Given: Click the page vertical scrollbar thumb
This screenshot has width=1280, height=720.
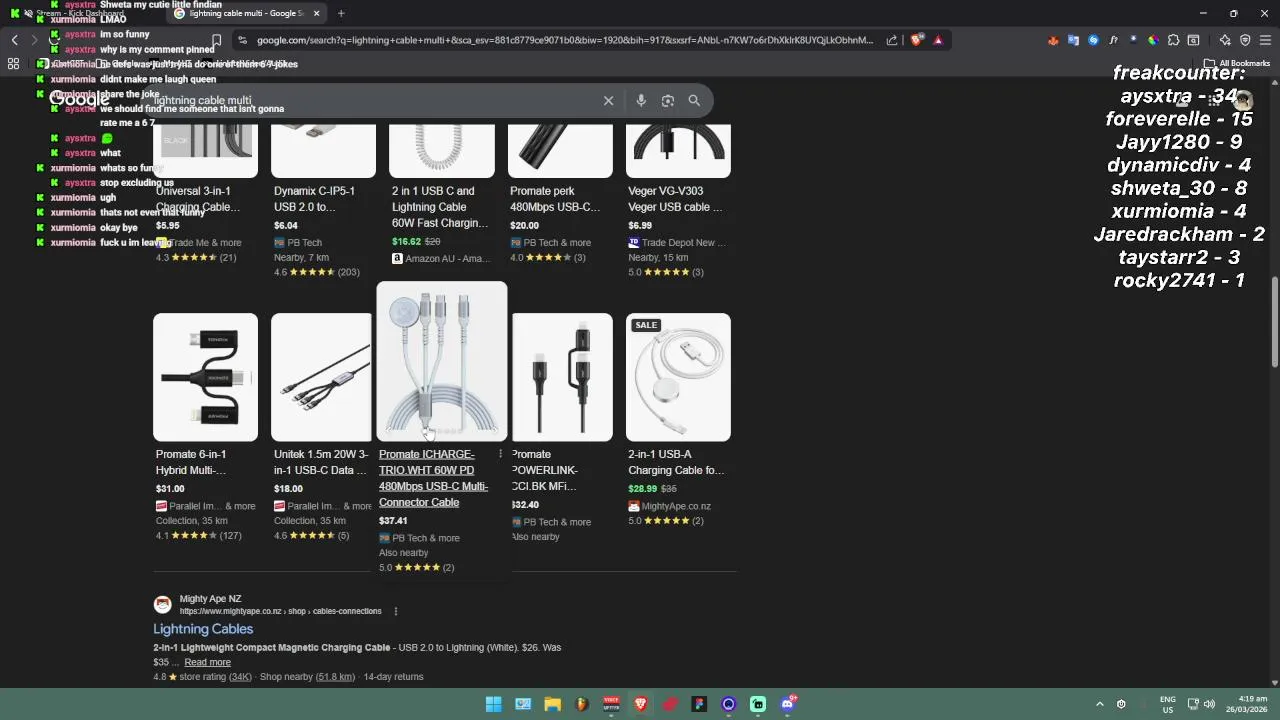Looking at the screenshot, I should (1274, 320).
